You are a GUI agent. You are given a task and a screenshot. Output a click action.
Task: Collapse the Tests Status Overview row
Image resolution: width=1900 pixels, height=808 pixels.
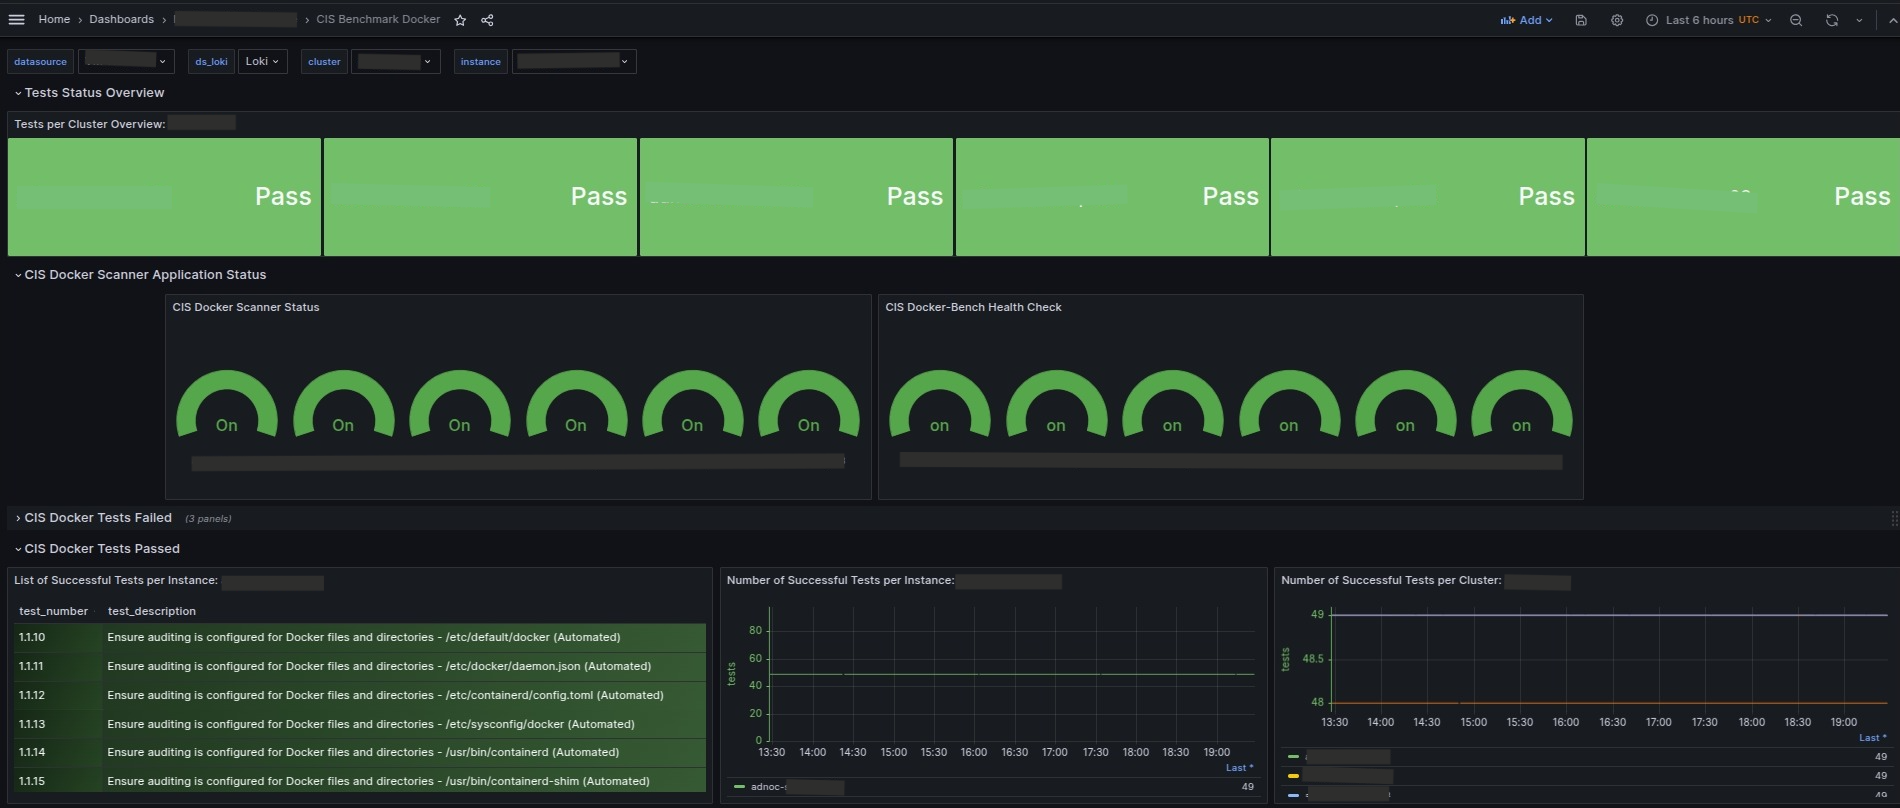[x=89, y=93]
